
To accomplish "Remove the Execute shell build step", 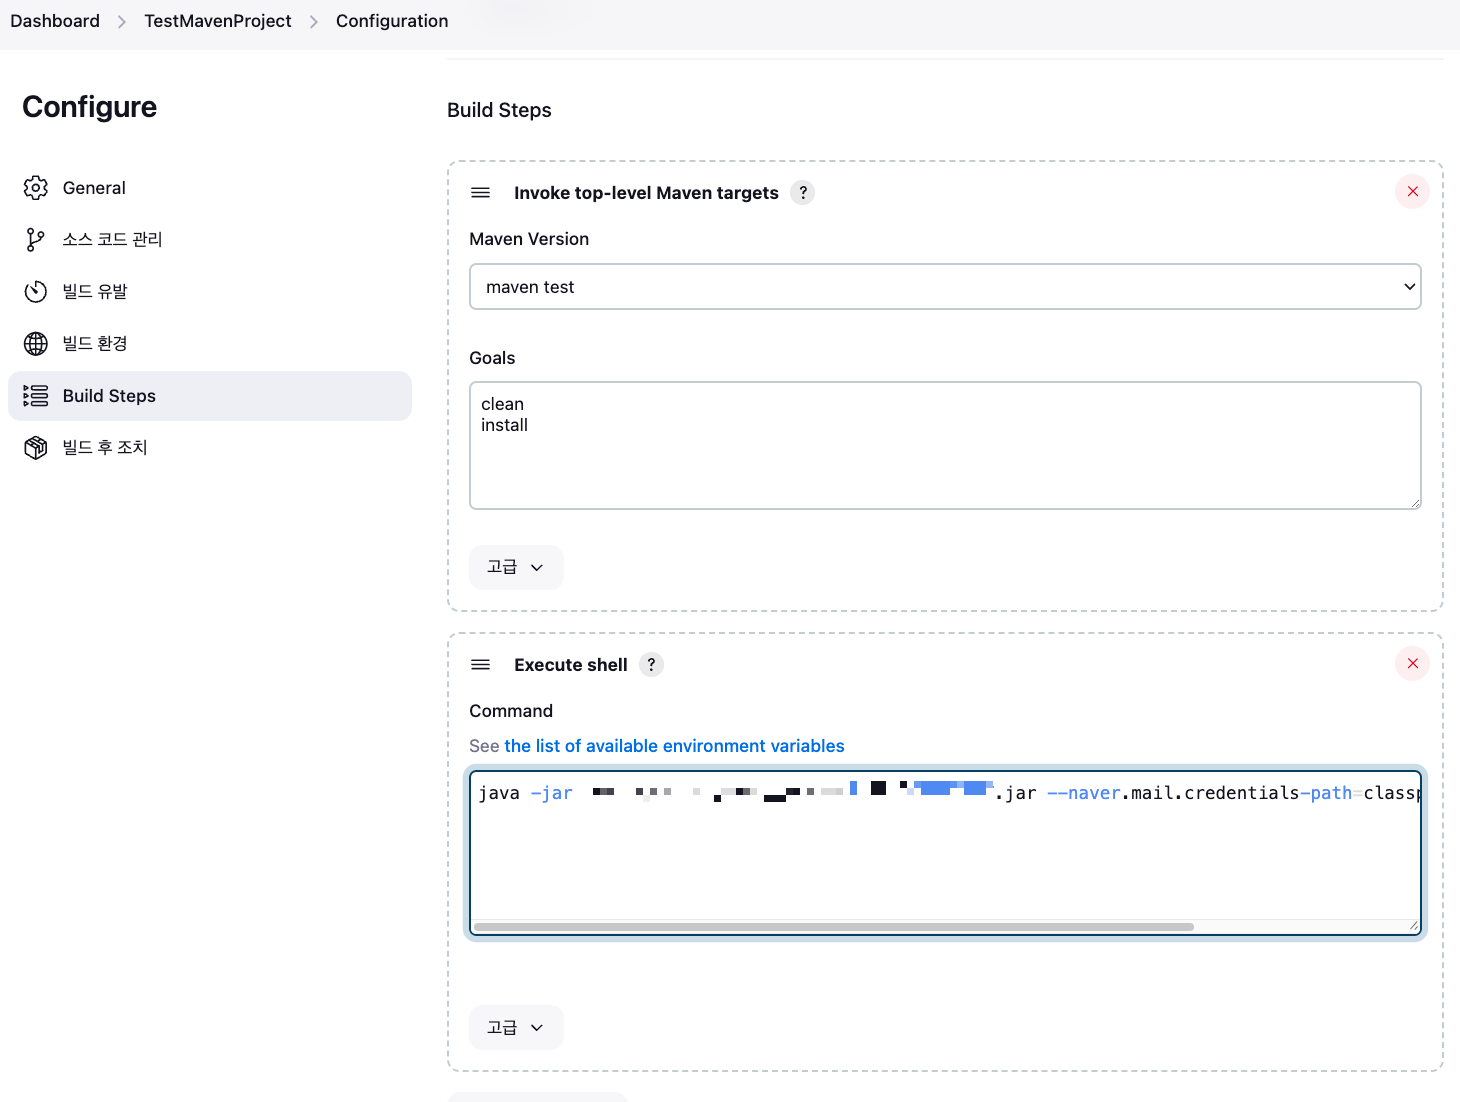I will (1412, 664).
